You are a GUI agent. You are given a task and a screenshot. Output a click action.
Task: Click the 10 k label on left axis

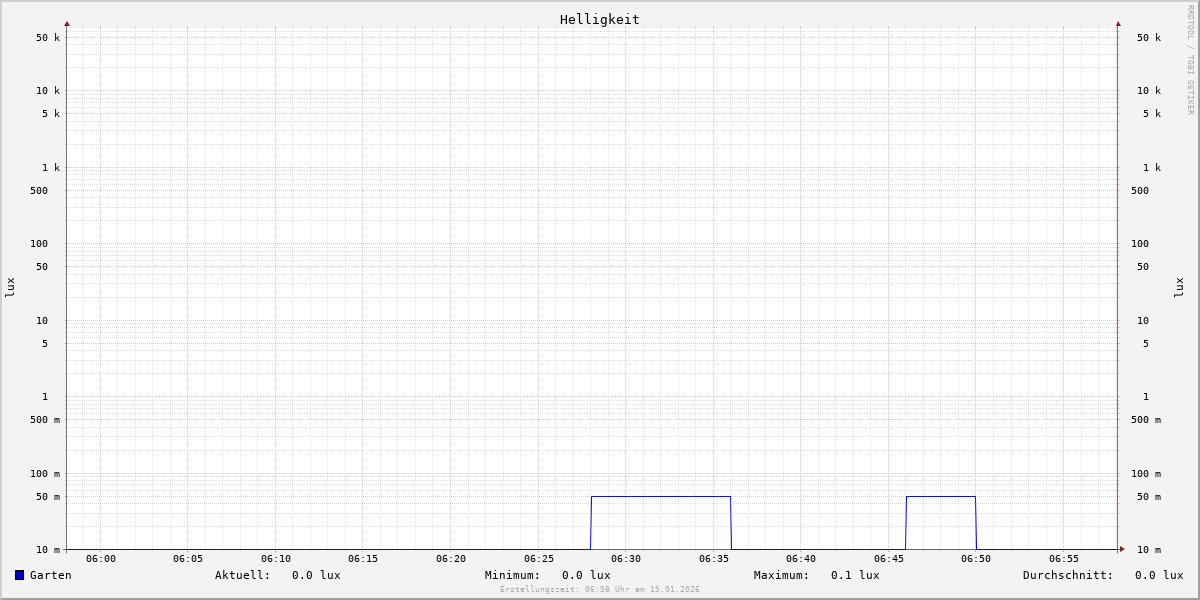pos(48,91)
